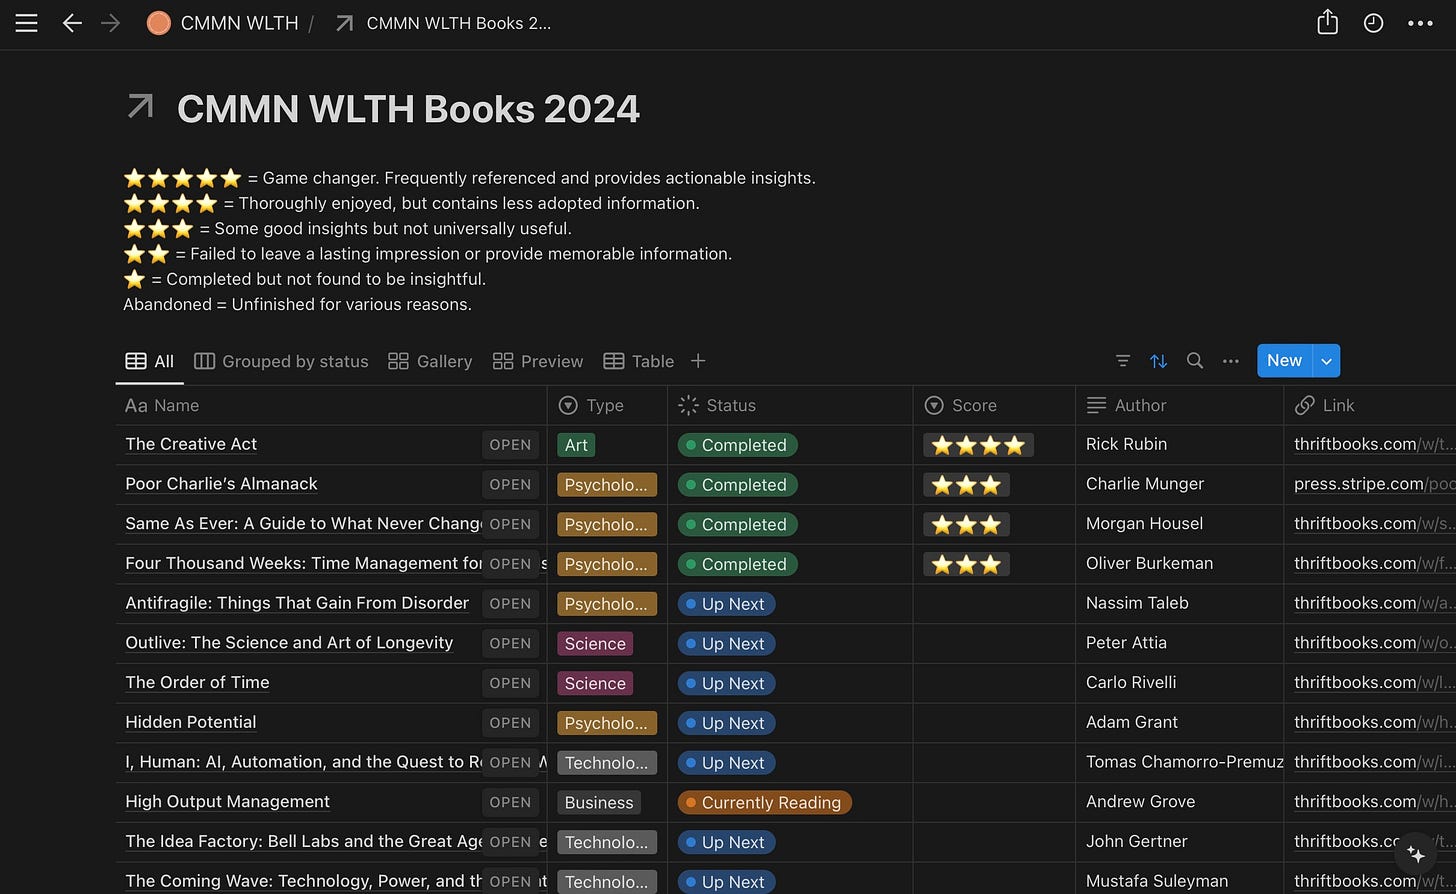Click Completed status for Same As Ever
The image size is (1456, 894).
pyautogui.click(x=737, y=525)
